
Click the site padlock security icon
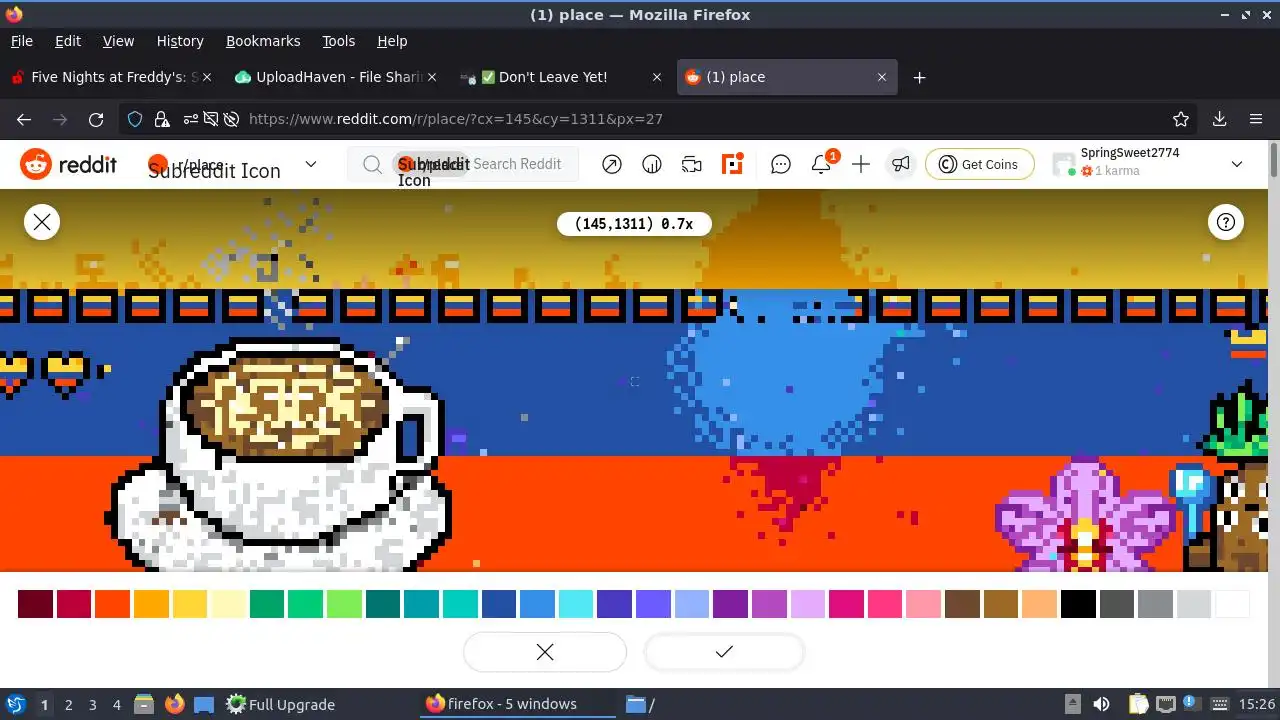click(162, 119)
